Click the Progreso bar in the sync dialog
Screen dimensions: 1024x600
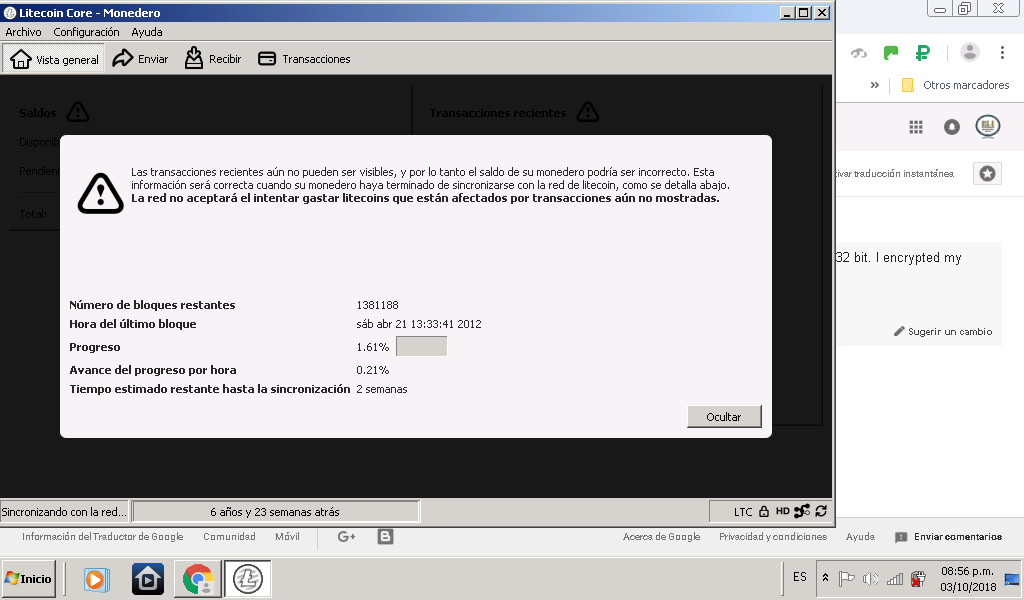[x=421, y=347]
